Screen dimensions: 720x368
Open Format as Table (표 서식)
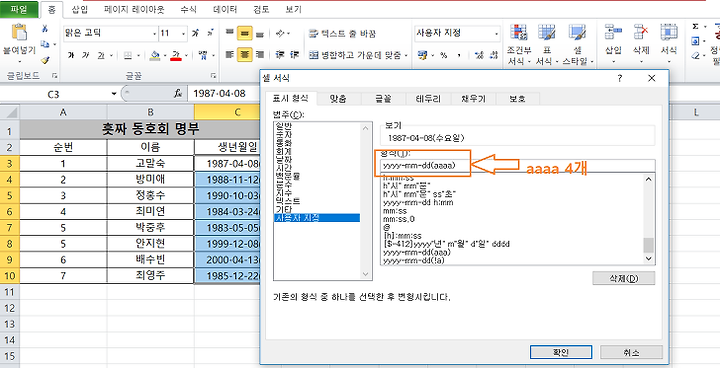coord(546,45)
